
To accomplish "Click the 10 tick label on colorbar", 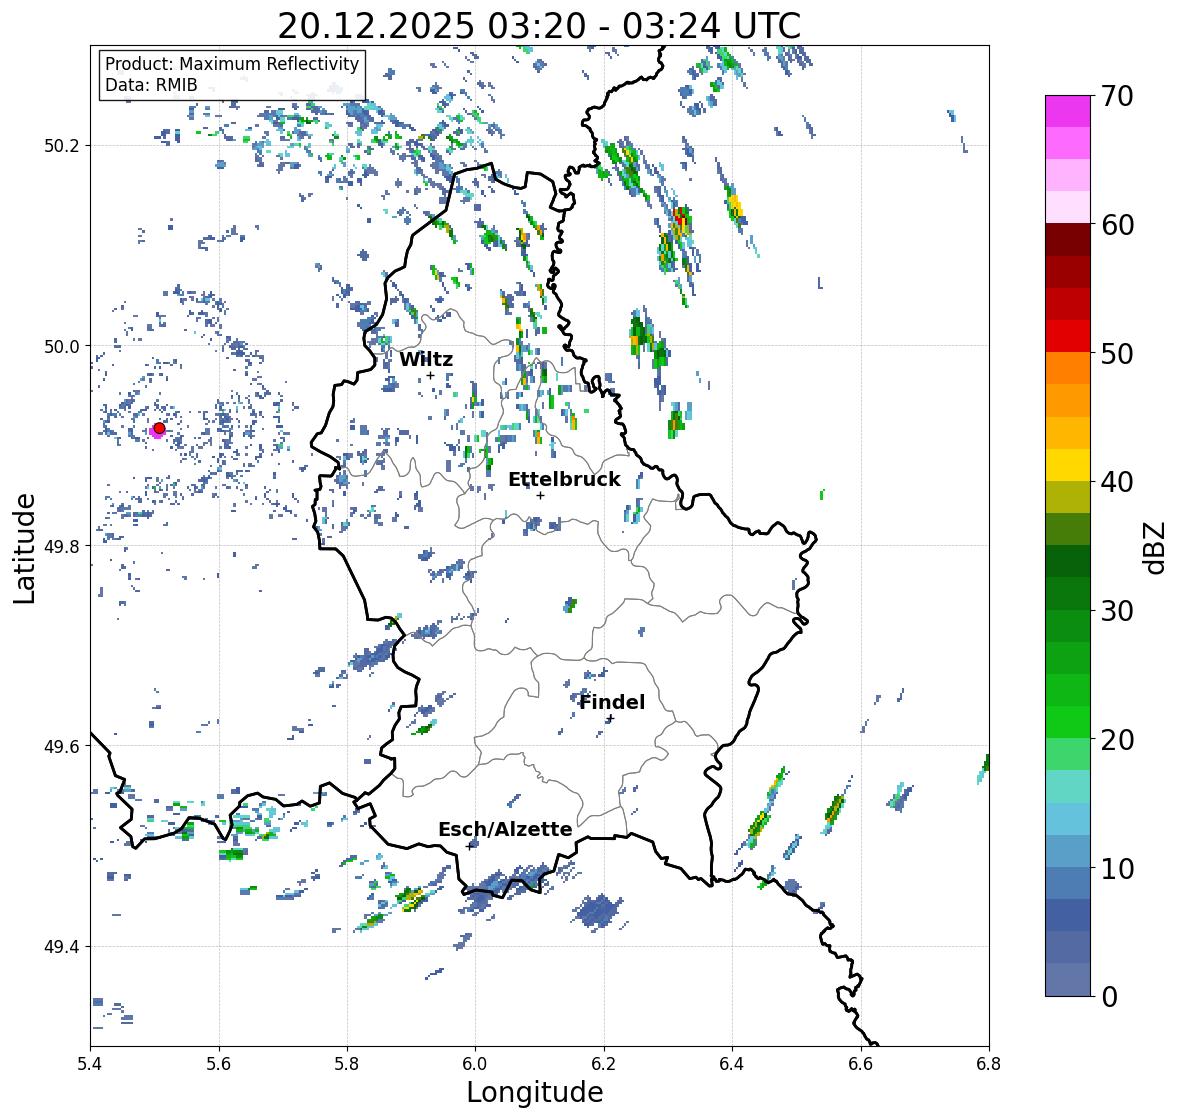I will click(x=1116, y=868).
